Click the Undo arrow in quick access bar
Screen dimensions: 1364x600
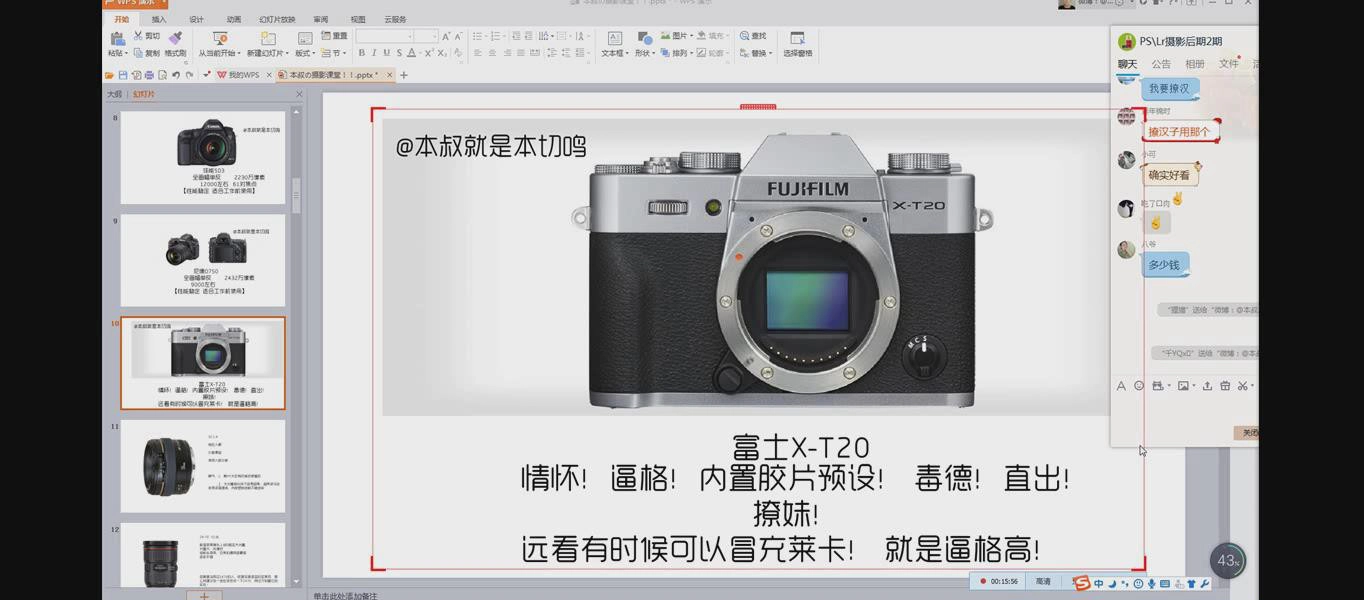pyautogui.click(x=176, y=75)
